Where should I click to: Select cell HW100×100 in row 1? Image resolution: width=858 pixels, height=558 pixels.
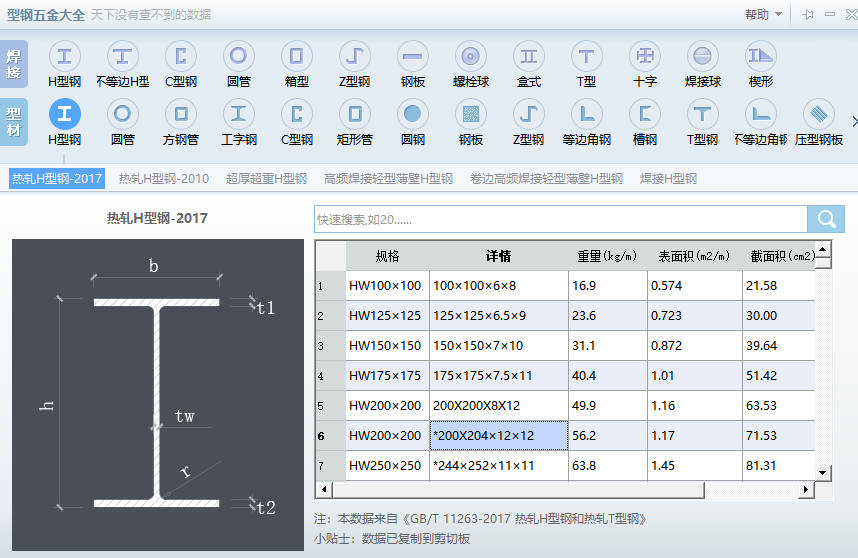pyautogui.click(x=387, y=286)
